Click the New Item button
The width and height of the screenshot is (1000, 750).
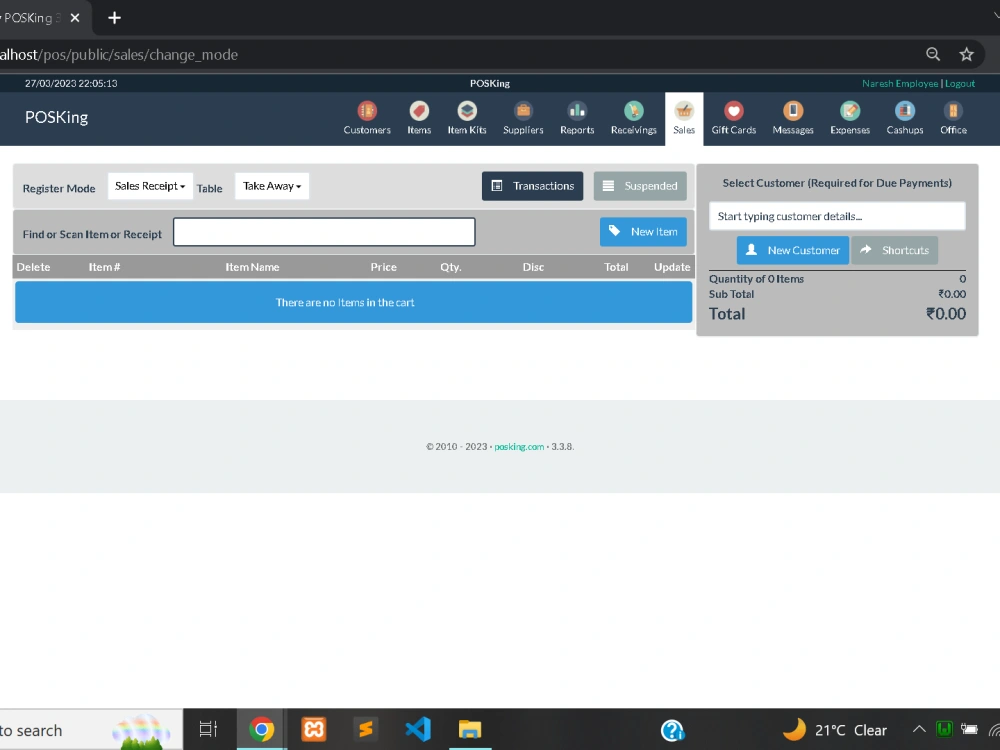[x=643, y=232]
